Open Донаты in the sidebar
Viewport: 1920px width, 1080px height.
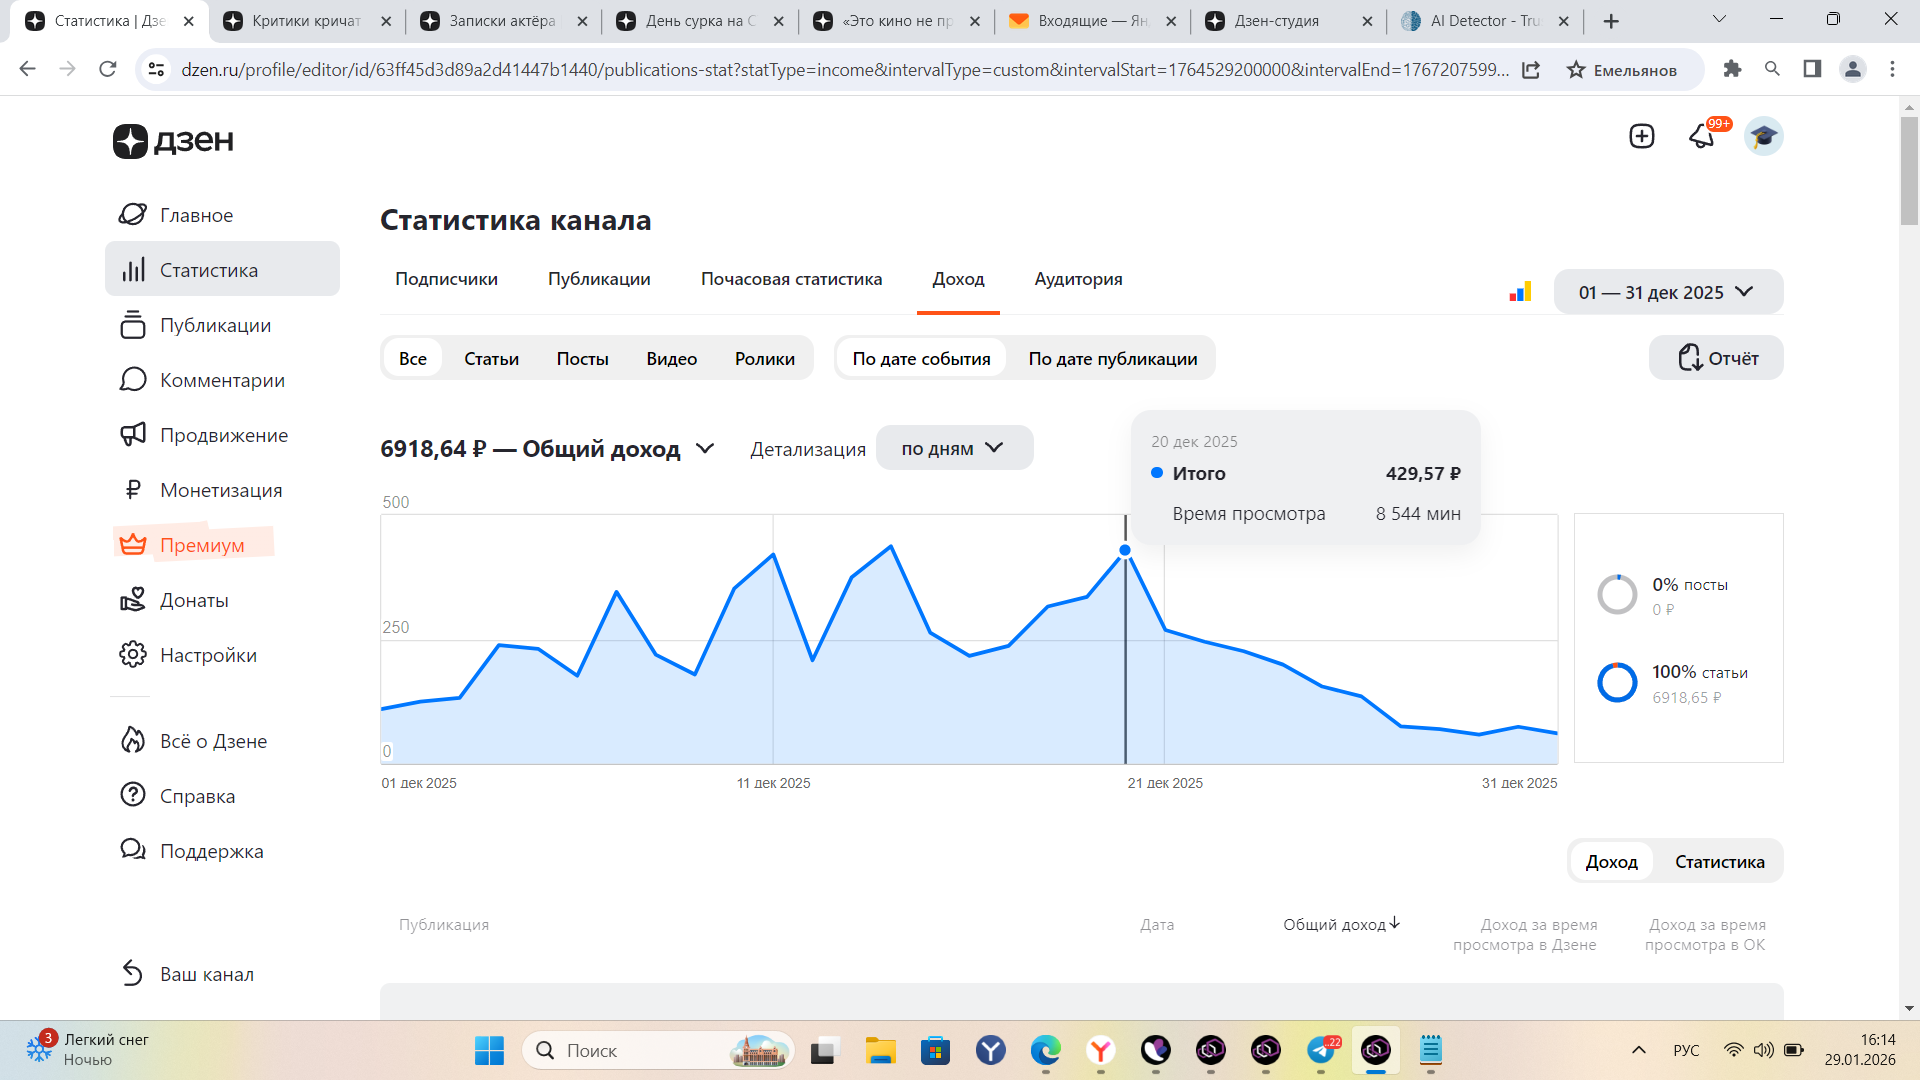194,600
